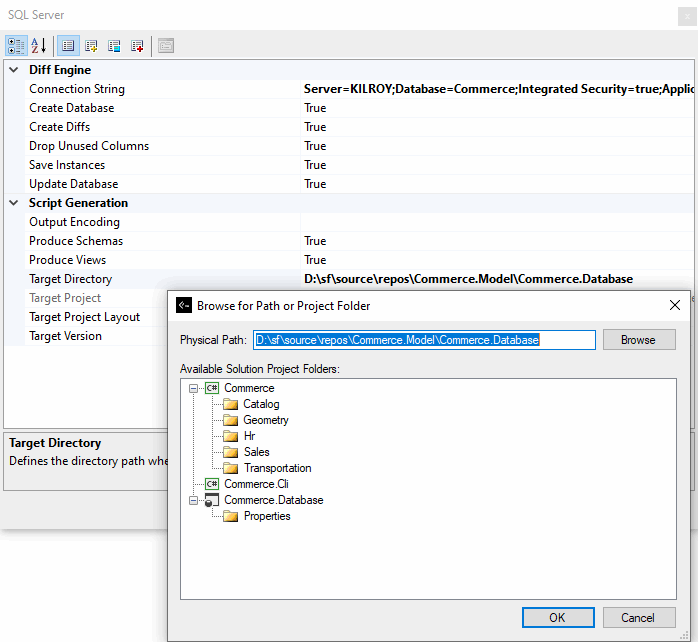Select the Commerce.Database project label
Viewport: 698px width, 642px height.
pos(274,500)
